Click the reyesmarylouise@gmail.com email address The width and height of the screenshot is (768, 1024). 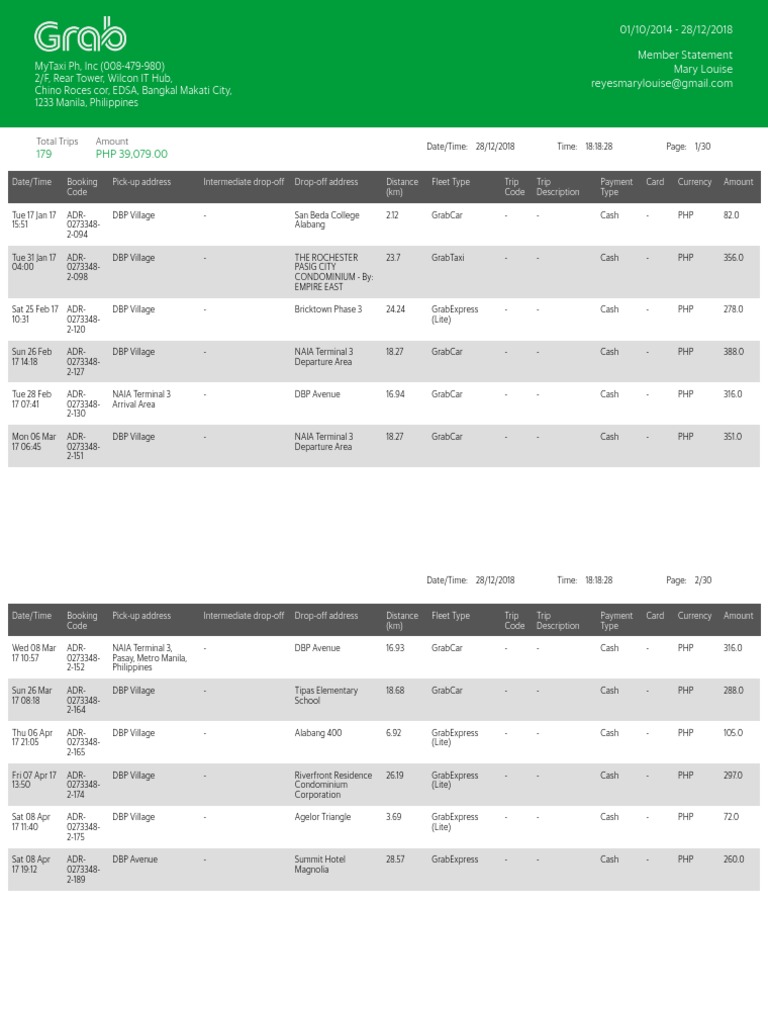661,84
